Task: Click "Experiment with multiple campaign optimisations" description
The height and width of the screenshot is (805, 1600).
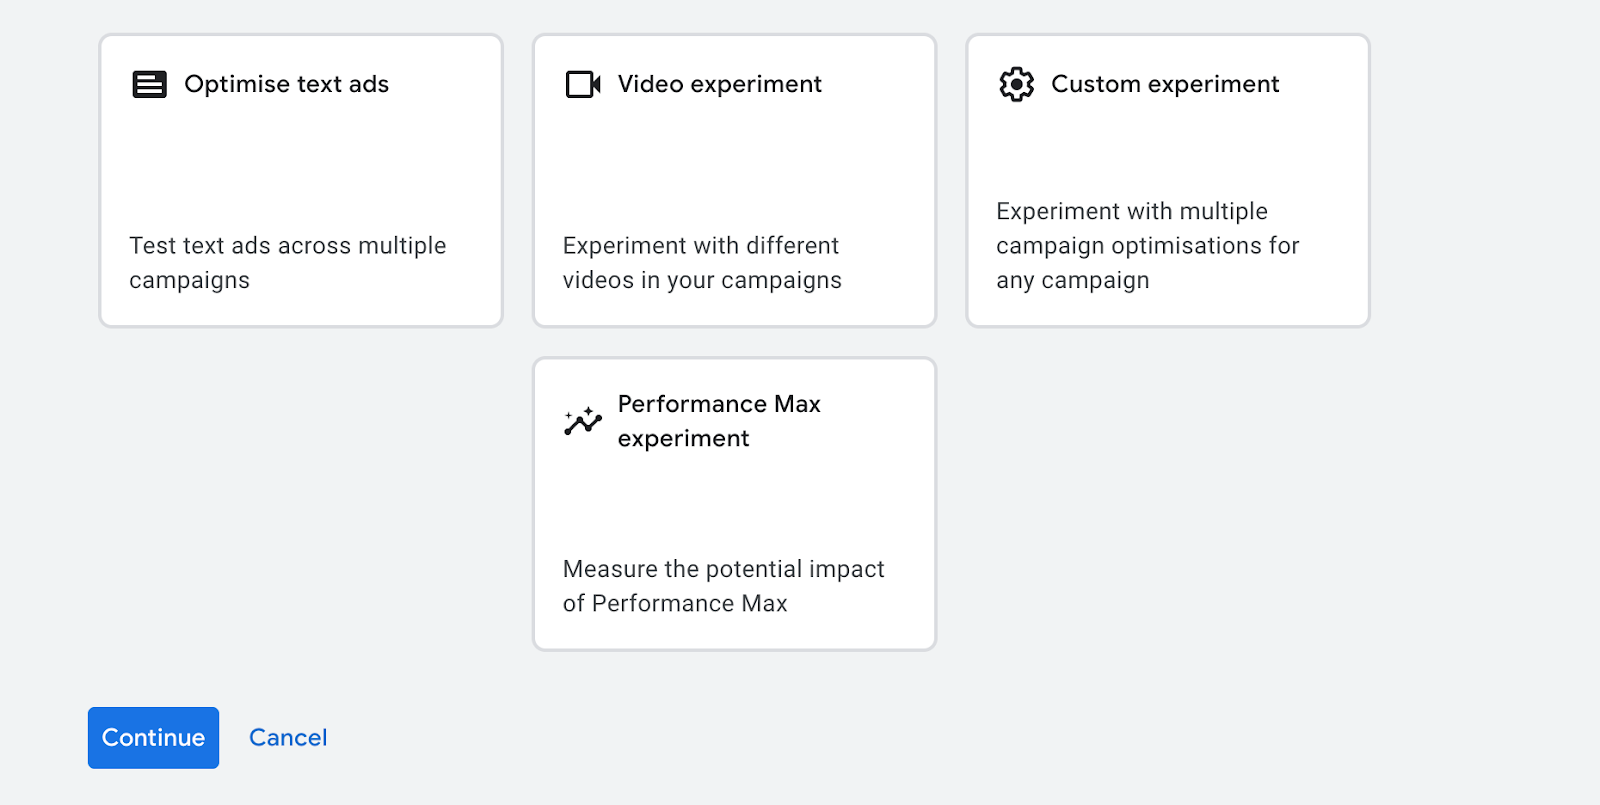Action: tap(1148, 246)
